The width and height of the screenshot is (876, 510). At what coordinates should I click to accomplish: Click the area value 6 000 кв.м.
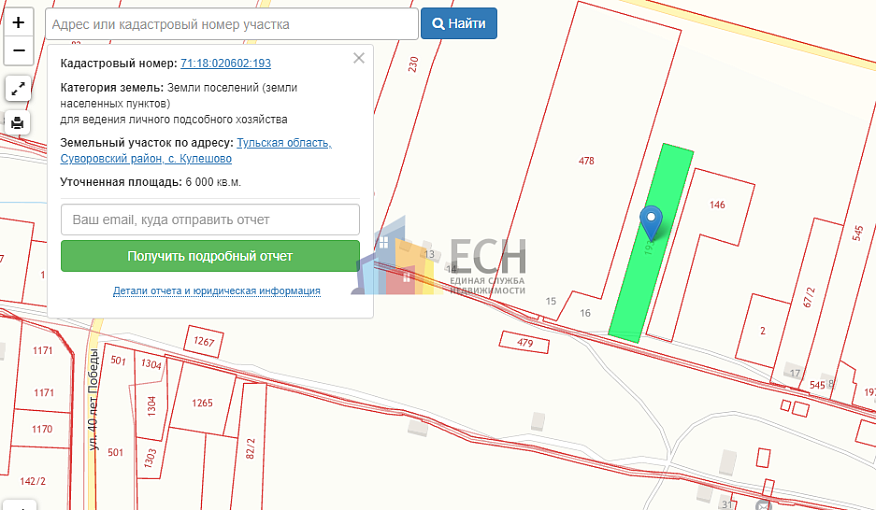tap(213, 182)
